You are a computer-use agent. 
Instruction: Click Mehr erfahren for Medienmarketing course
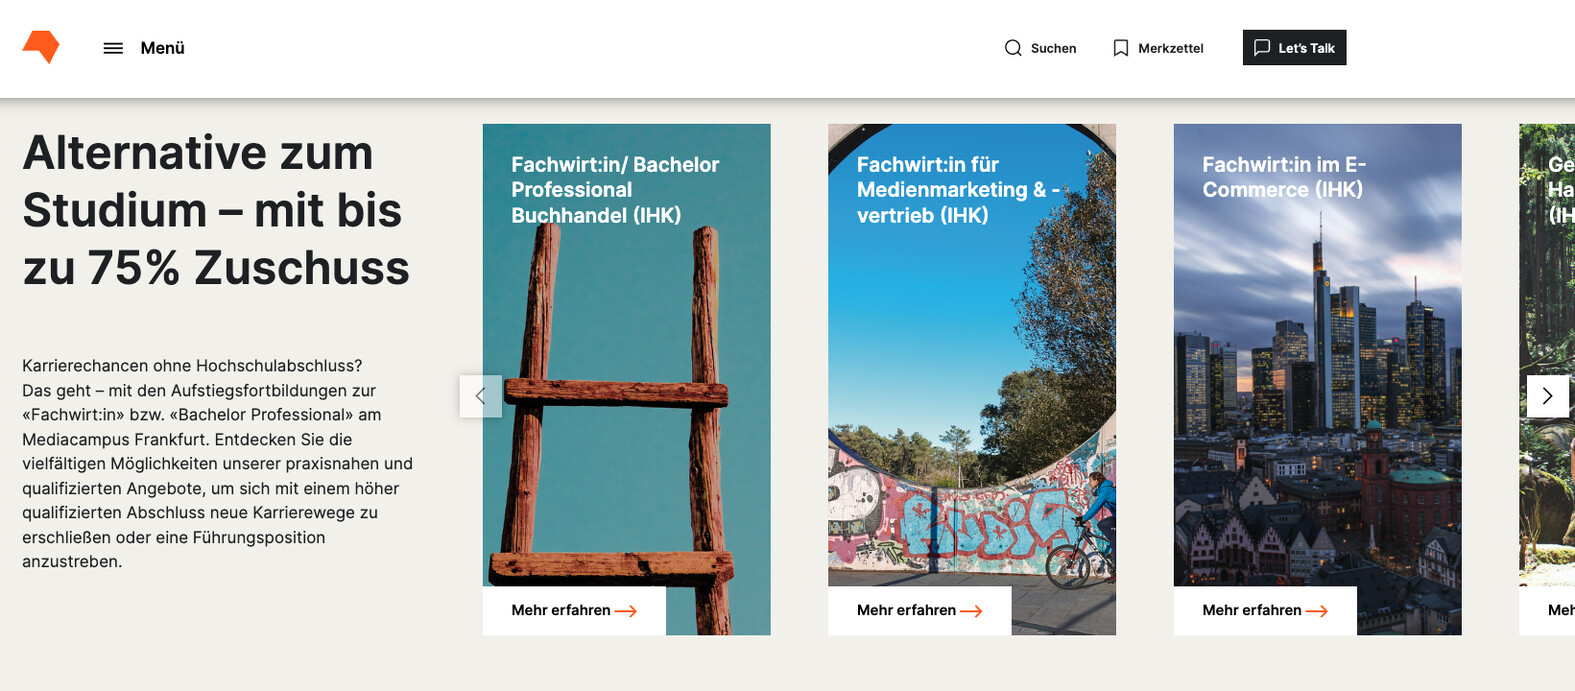pyautogui.click(x=906, y=610)
